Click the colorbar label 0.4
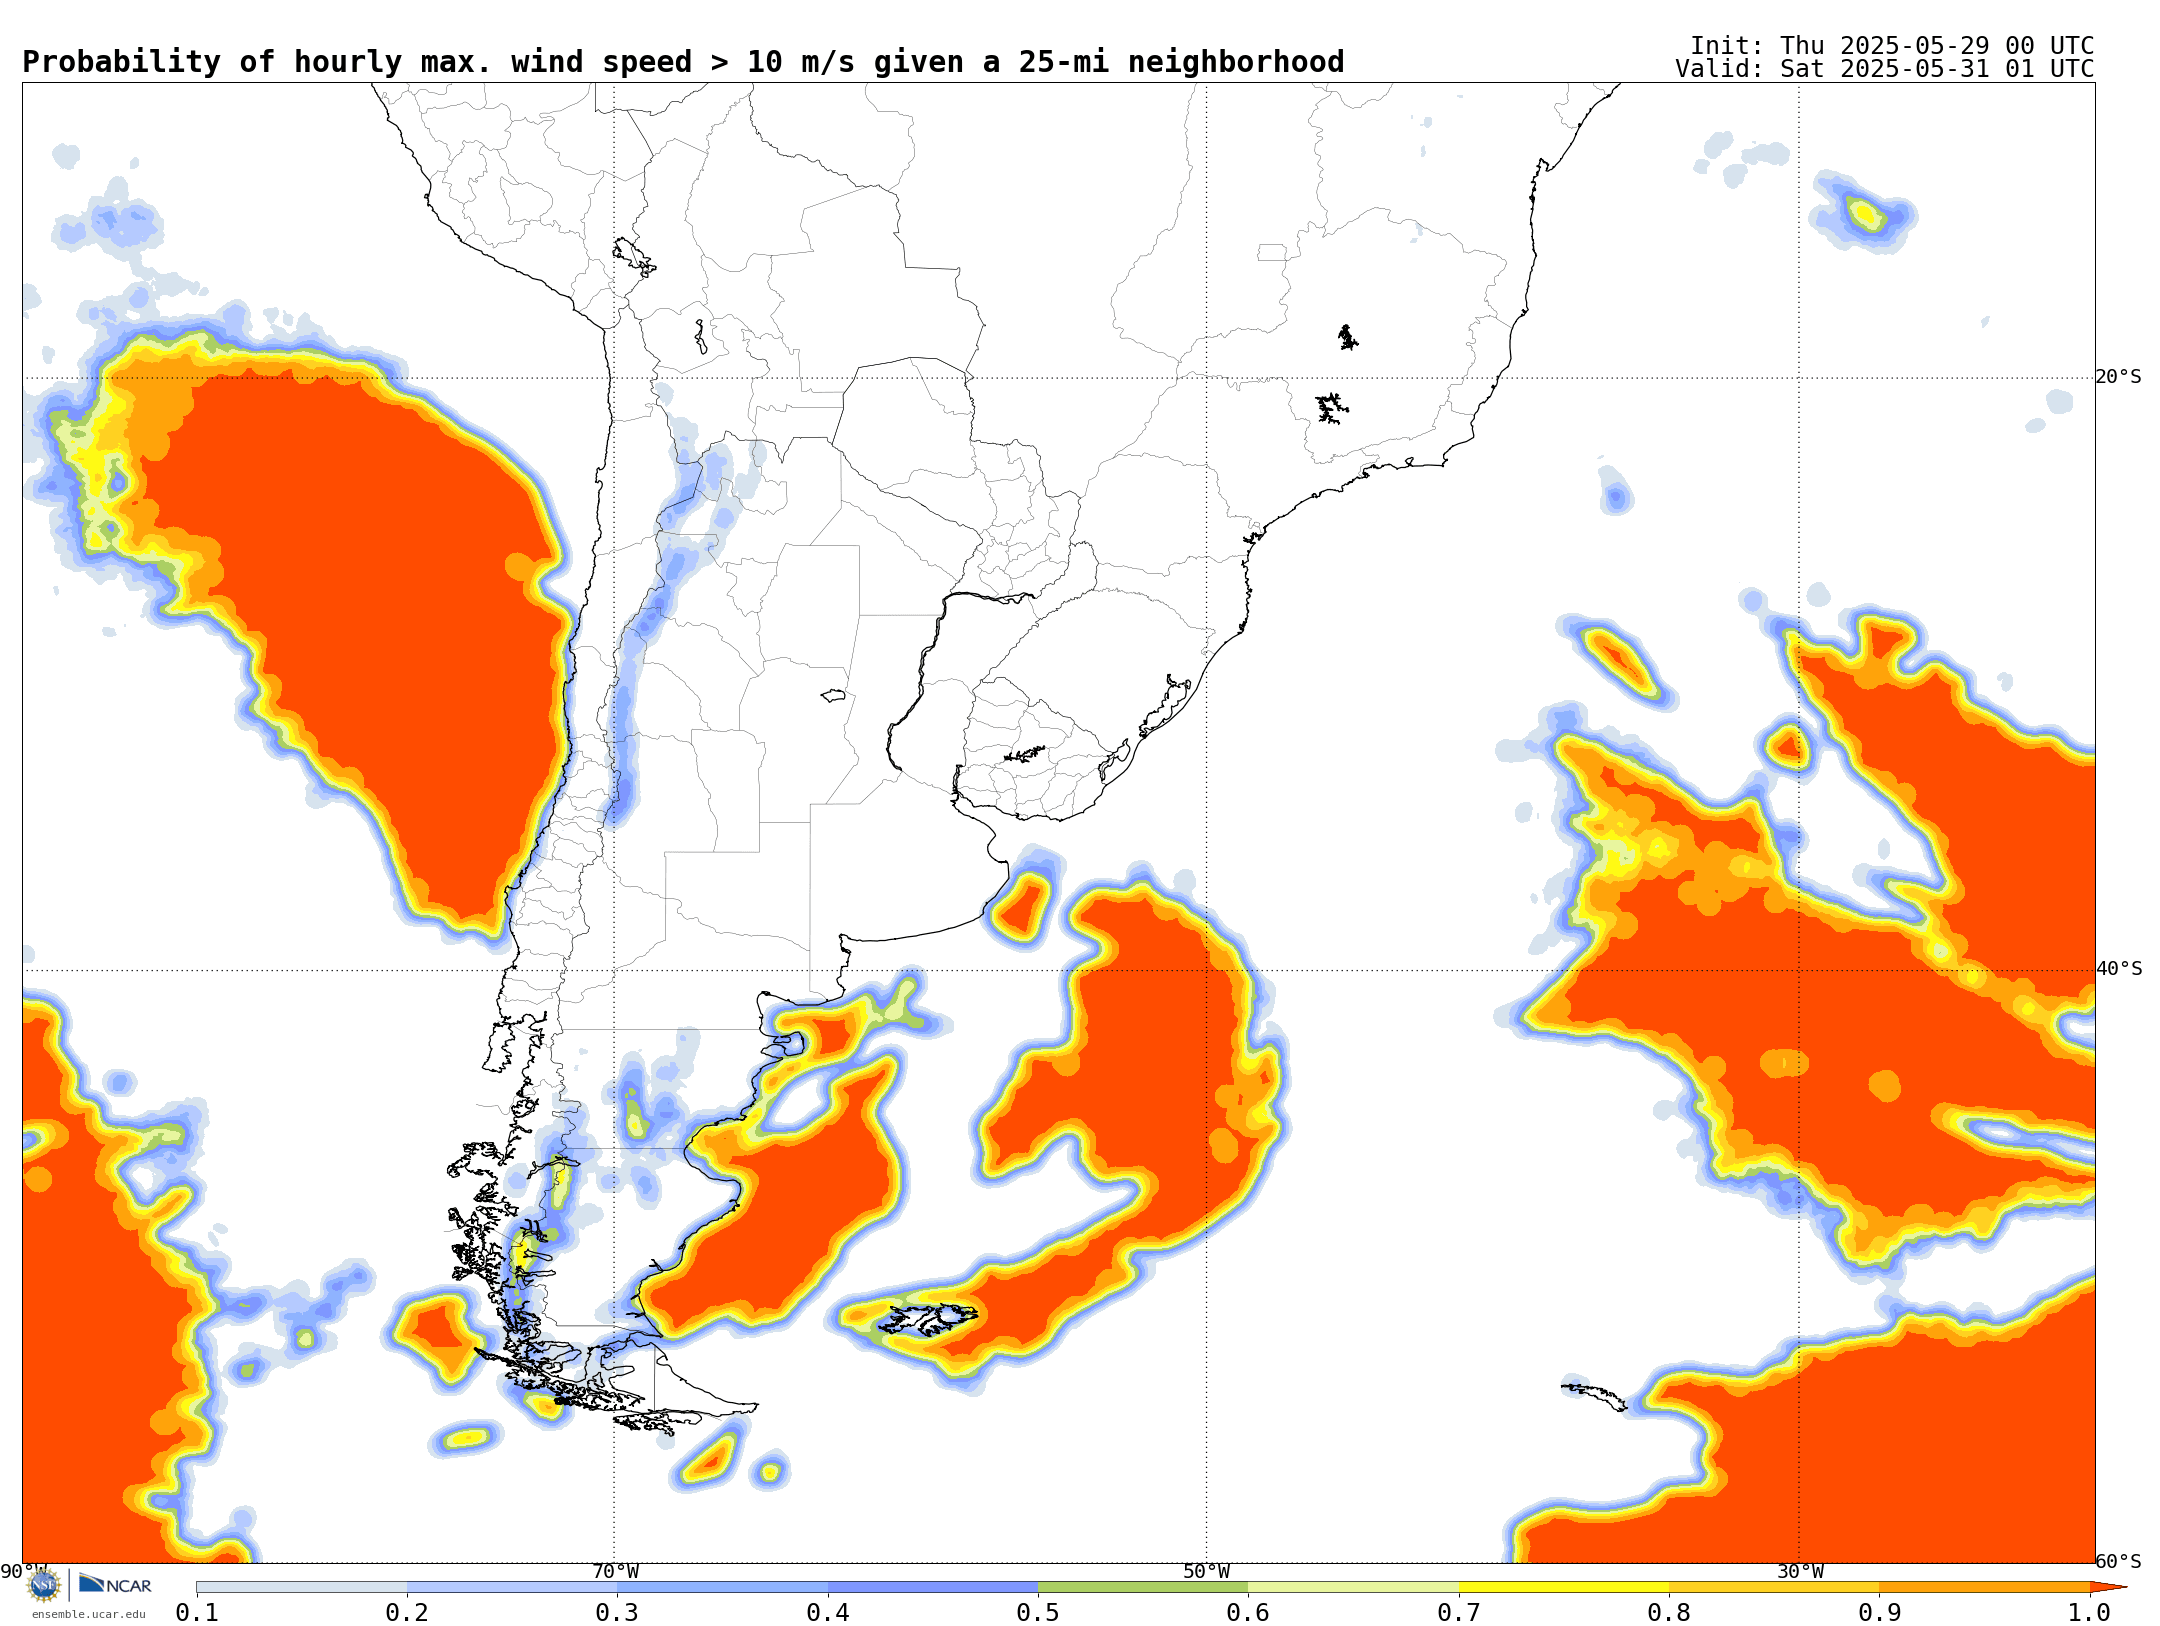 point(828,1612)
